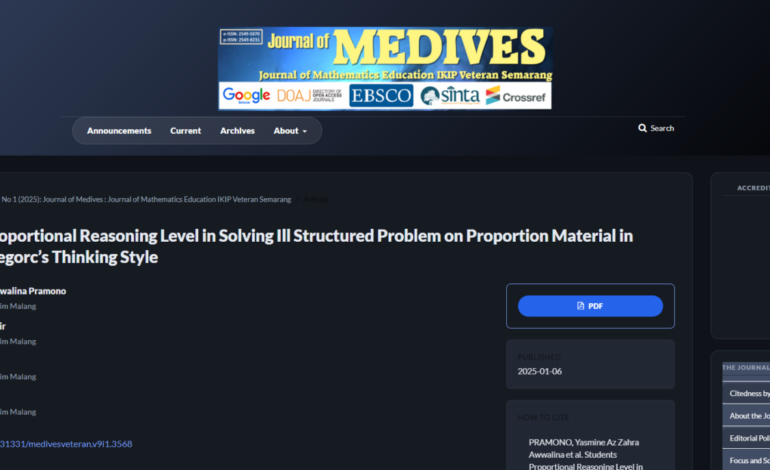This screenshot has height=470, width=770.
Task: Click the Crossref logo in banner
Action: [x=516, y=96]
